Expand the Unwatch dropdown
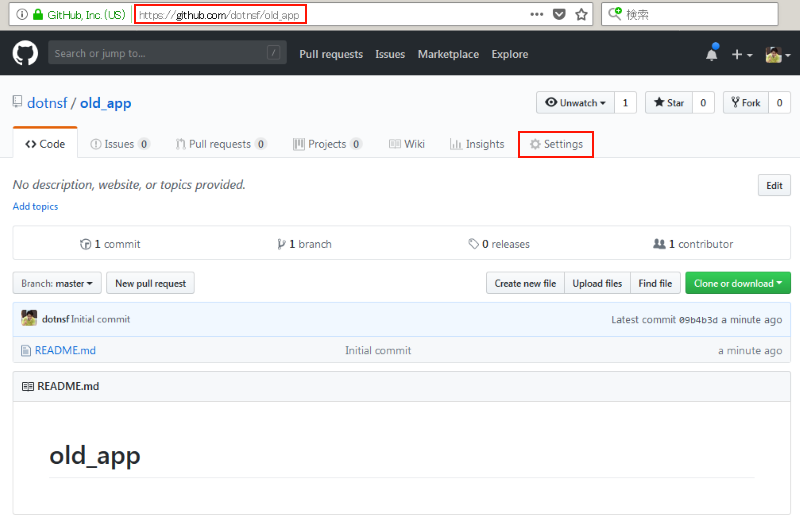Viewport: 800px width, 522px height. click(x=576, y=103)
